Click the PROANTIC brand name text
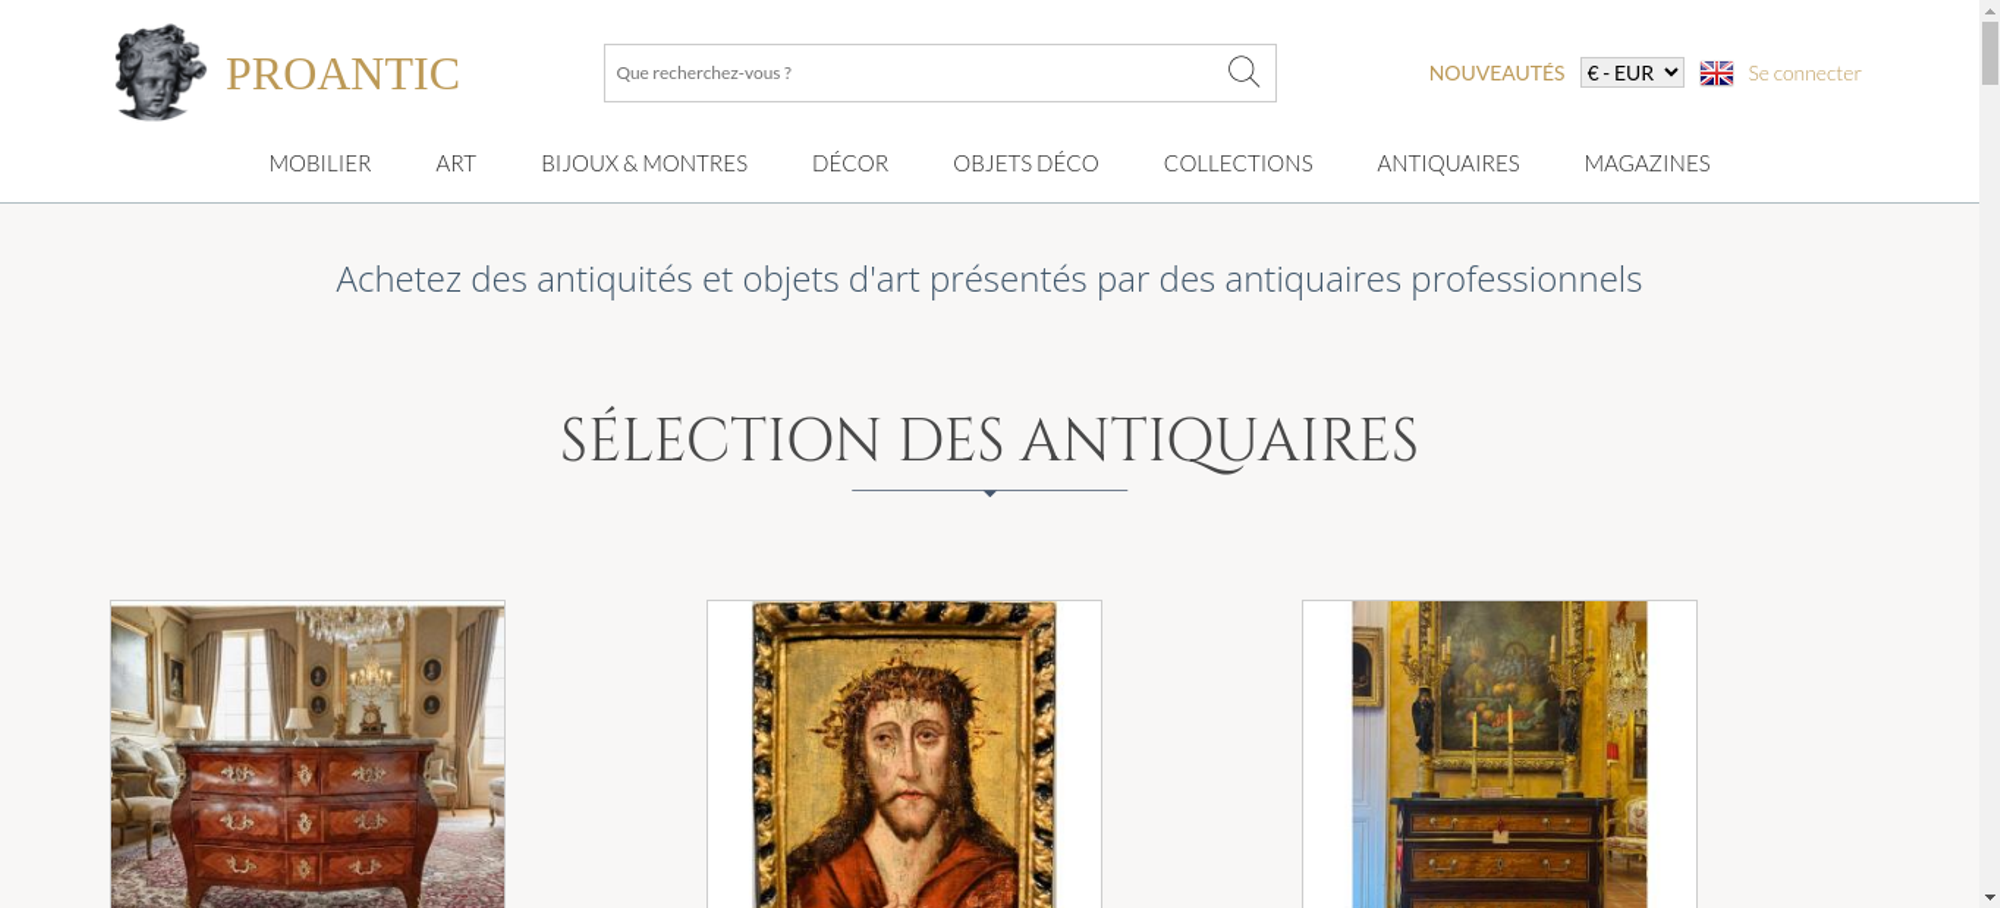 [342, 74]
